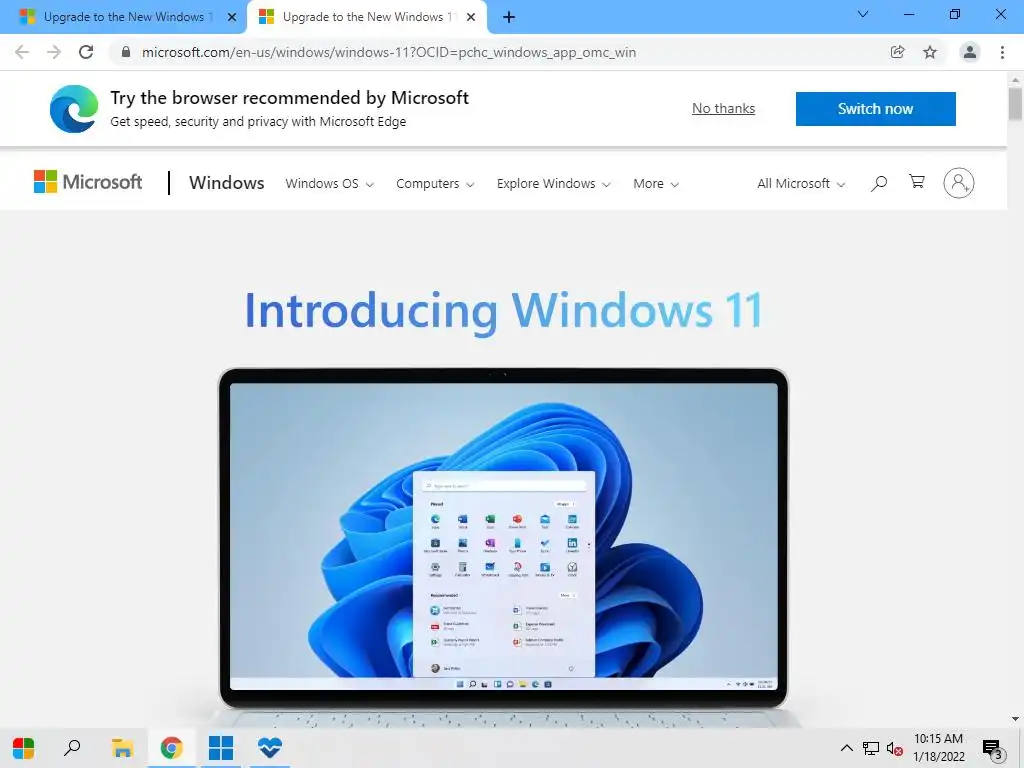
Task: Go back with the browser back arrow
Action: (x=22, y=52)
